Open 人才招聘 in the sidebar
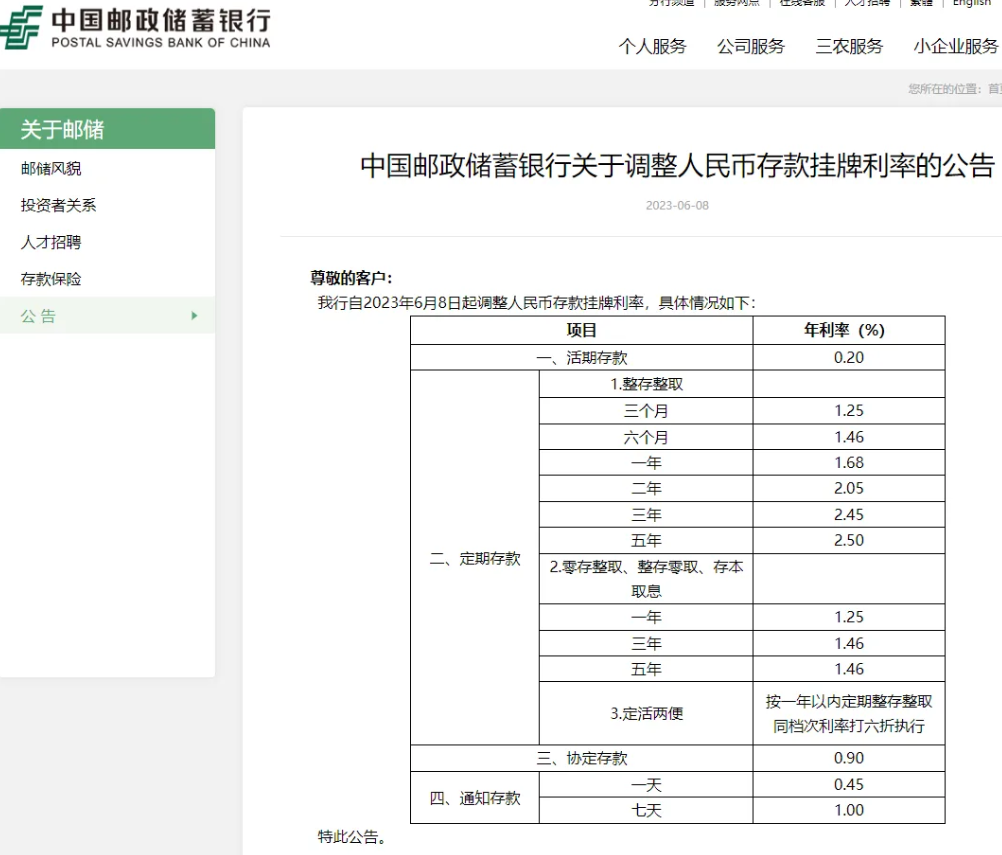The height and width of the screenshot is (855, 1002). 51,242
